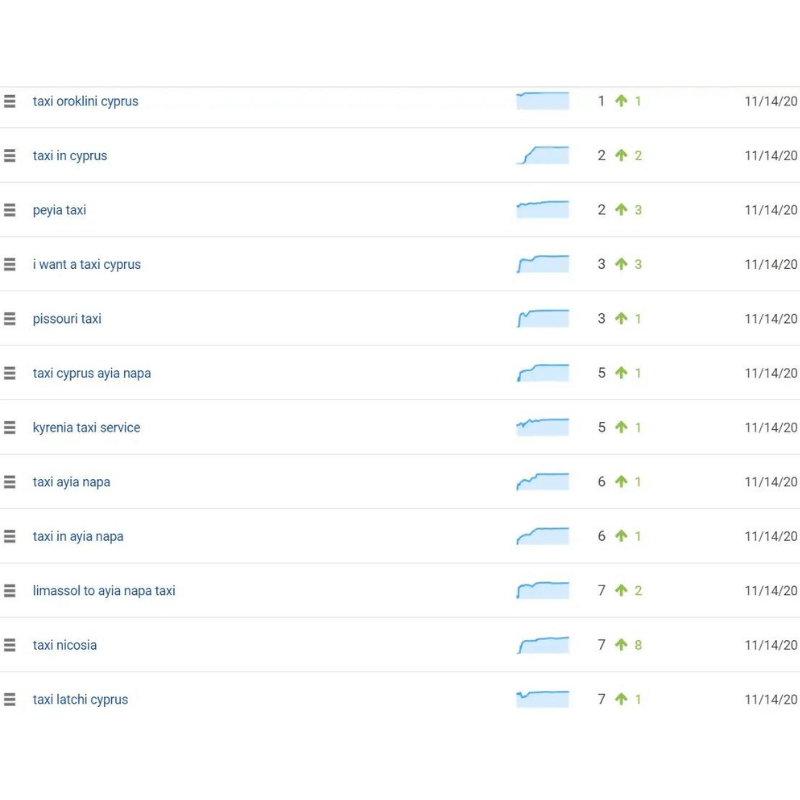This screenshot has width=800, height=800.
Task: Open the taxi oroklini cyprus keyword link
Action: pos(85,101)
